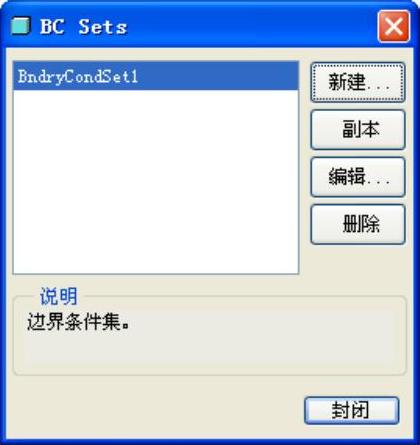420x445 pixels.
Task: Delete the highlighted BndryCondSet1 entry
Action: [x=358, y=224]
